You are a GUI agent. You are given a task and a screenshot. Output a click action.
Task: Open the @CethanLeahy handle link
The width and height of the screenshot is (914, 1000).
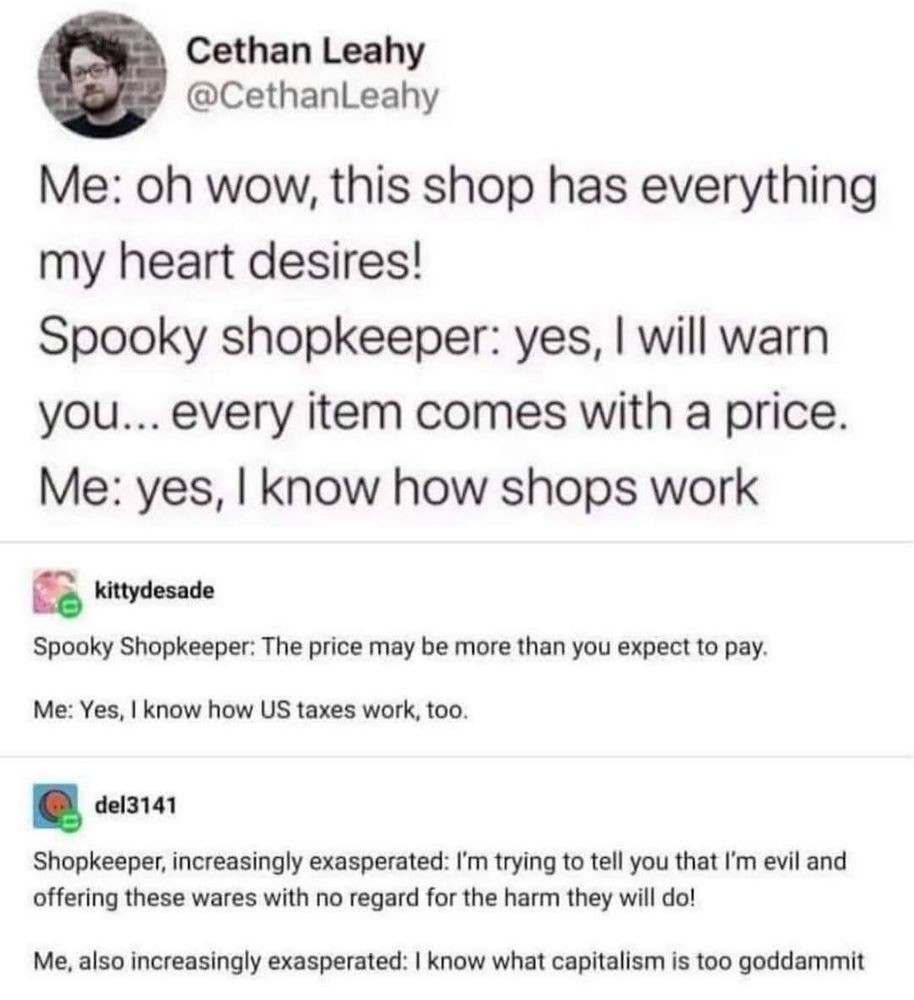[x=313, y=96]
